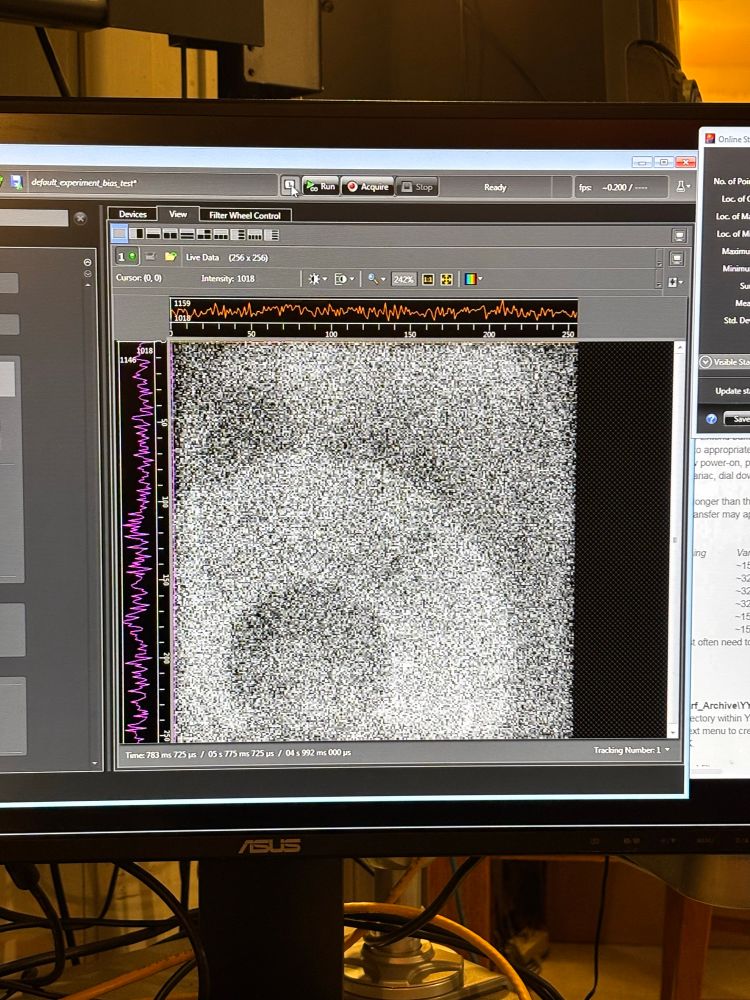Click the Live Data (256 x 256) label

pos(227,257)
